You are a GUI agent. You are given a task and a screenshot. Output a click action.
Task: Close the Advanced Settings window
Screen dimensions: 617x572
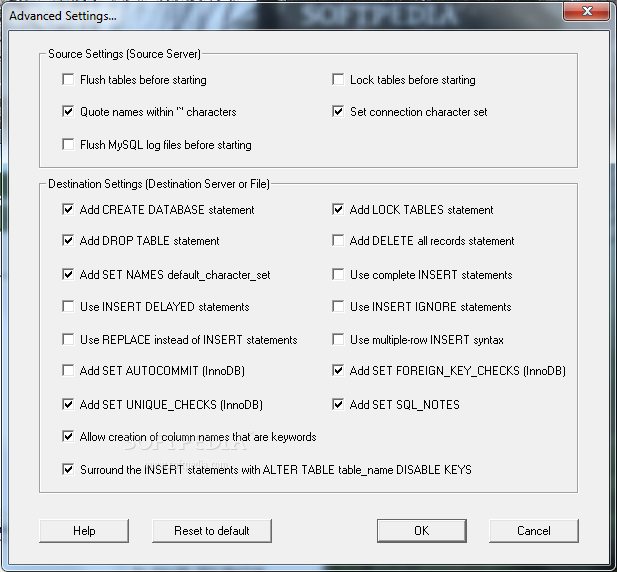pyautogui.click(x=587, y=11)
